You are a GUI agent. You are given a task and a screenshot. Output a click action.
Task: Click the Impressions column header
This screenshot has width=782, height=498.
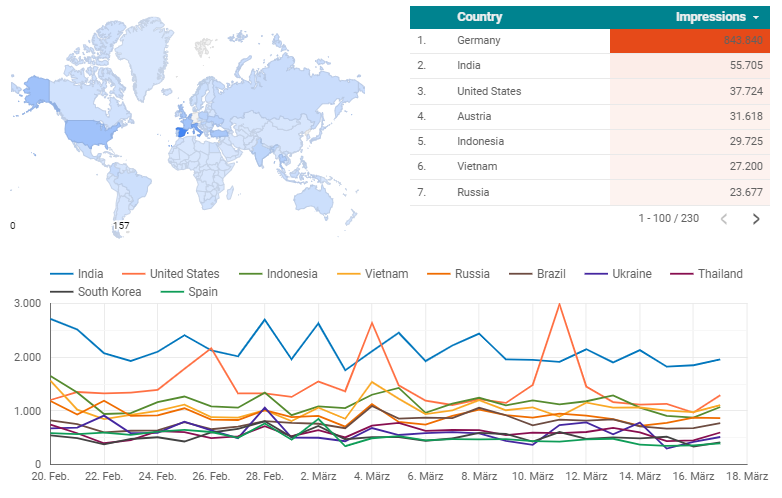711,17
